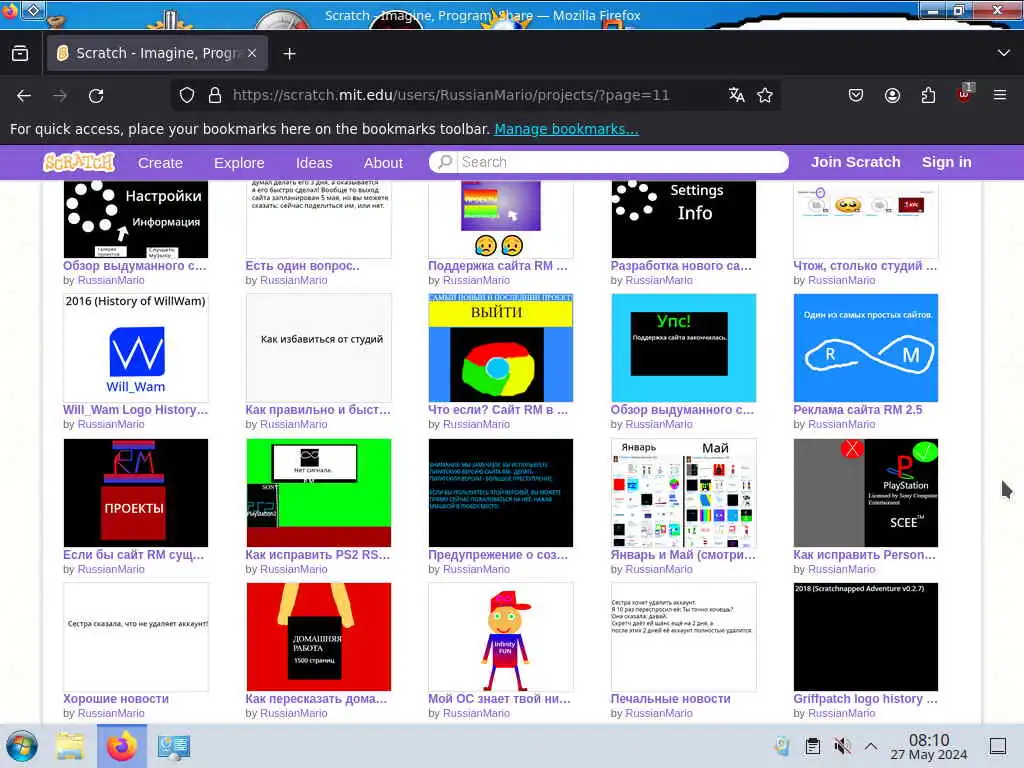Open the PlayStation SCEE thumbnail
The width and height of the screenshot is (1024, 768).
(866, 492)
